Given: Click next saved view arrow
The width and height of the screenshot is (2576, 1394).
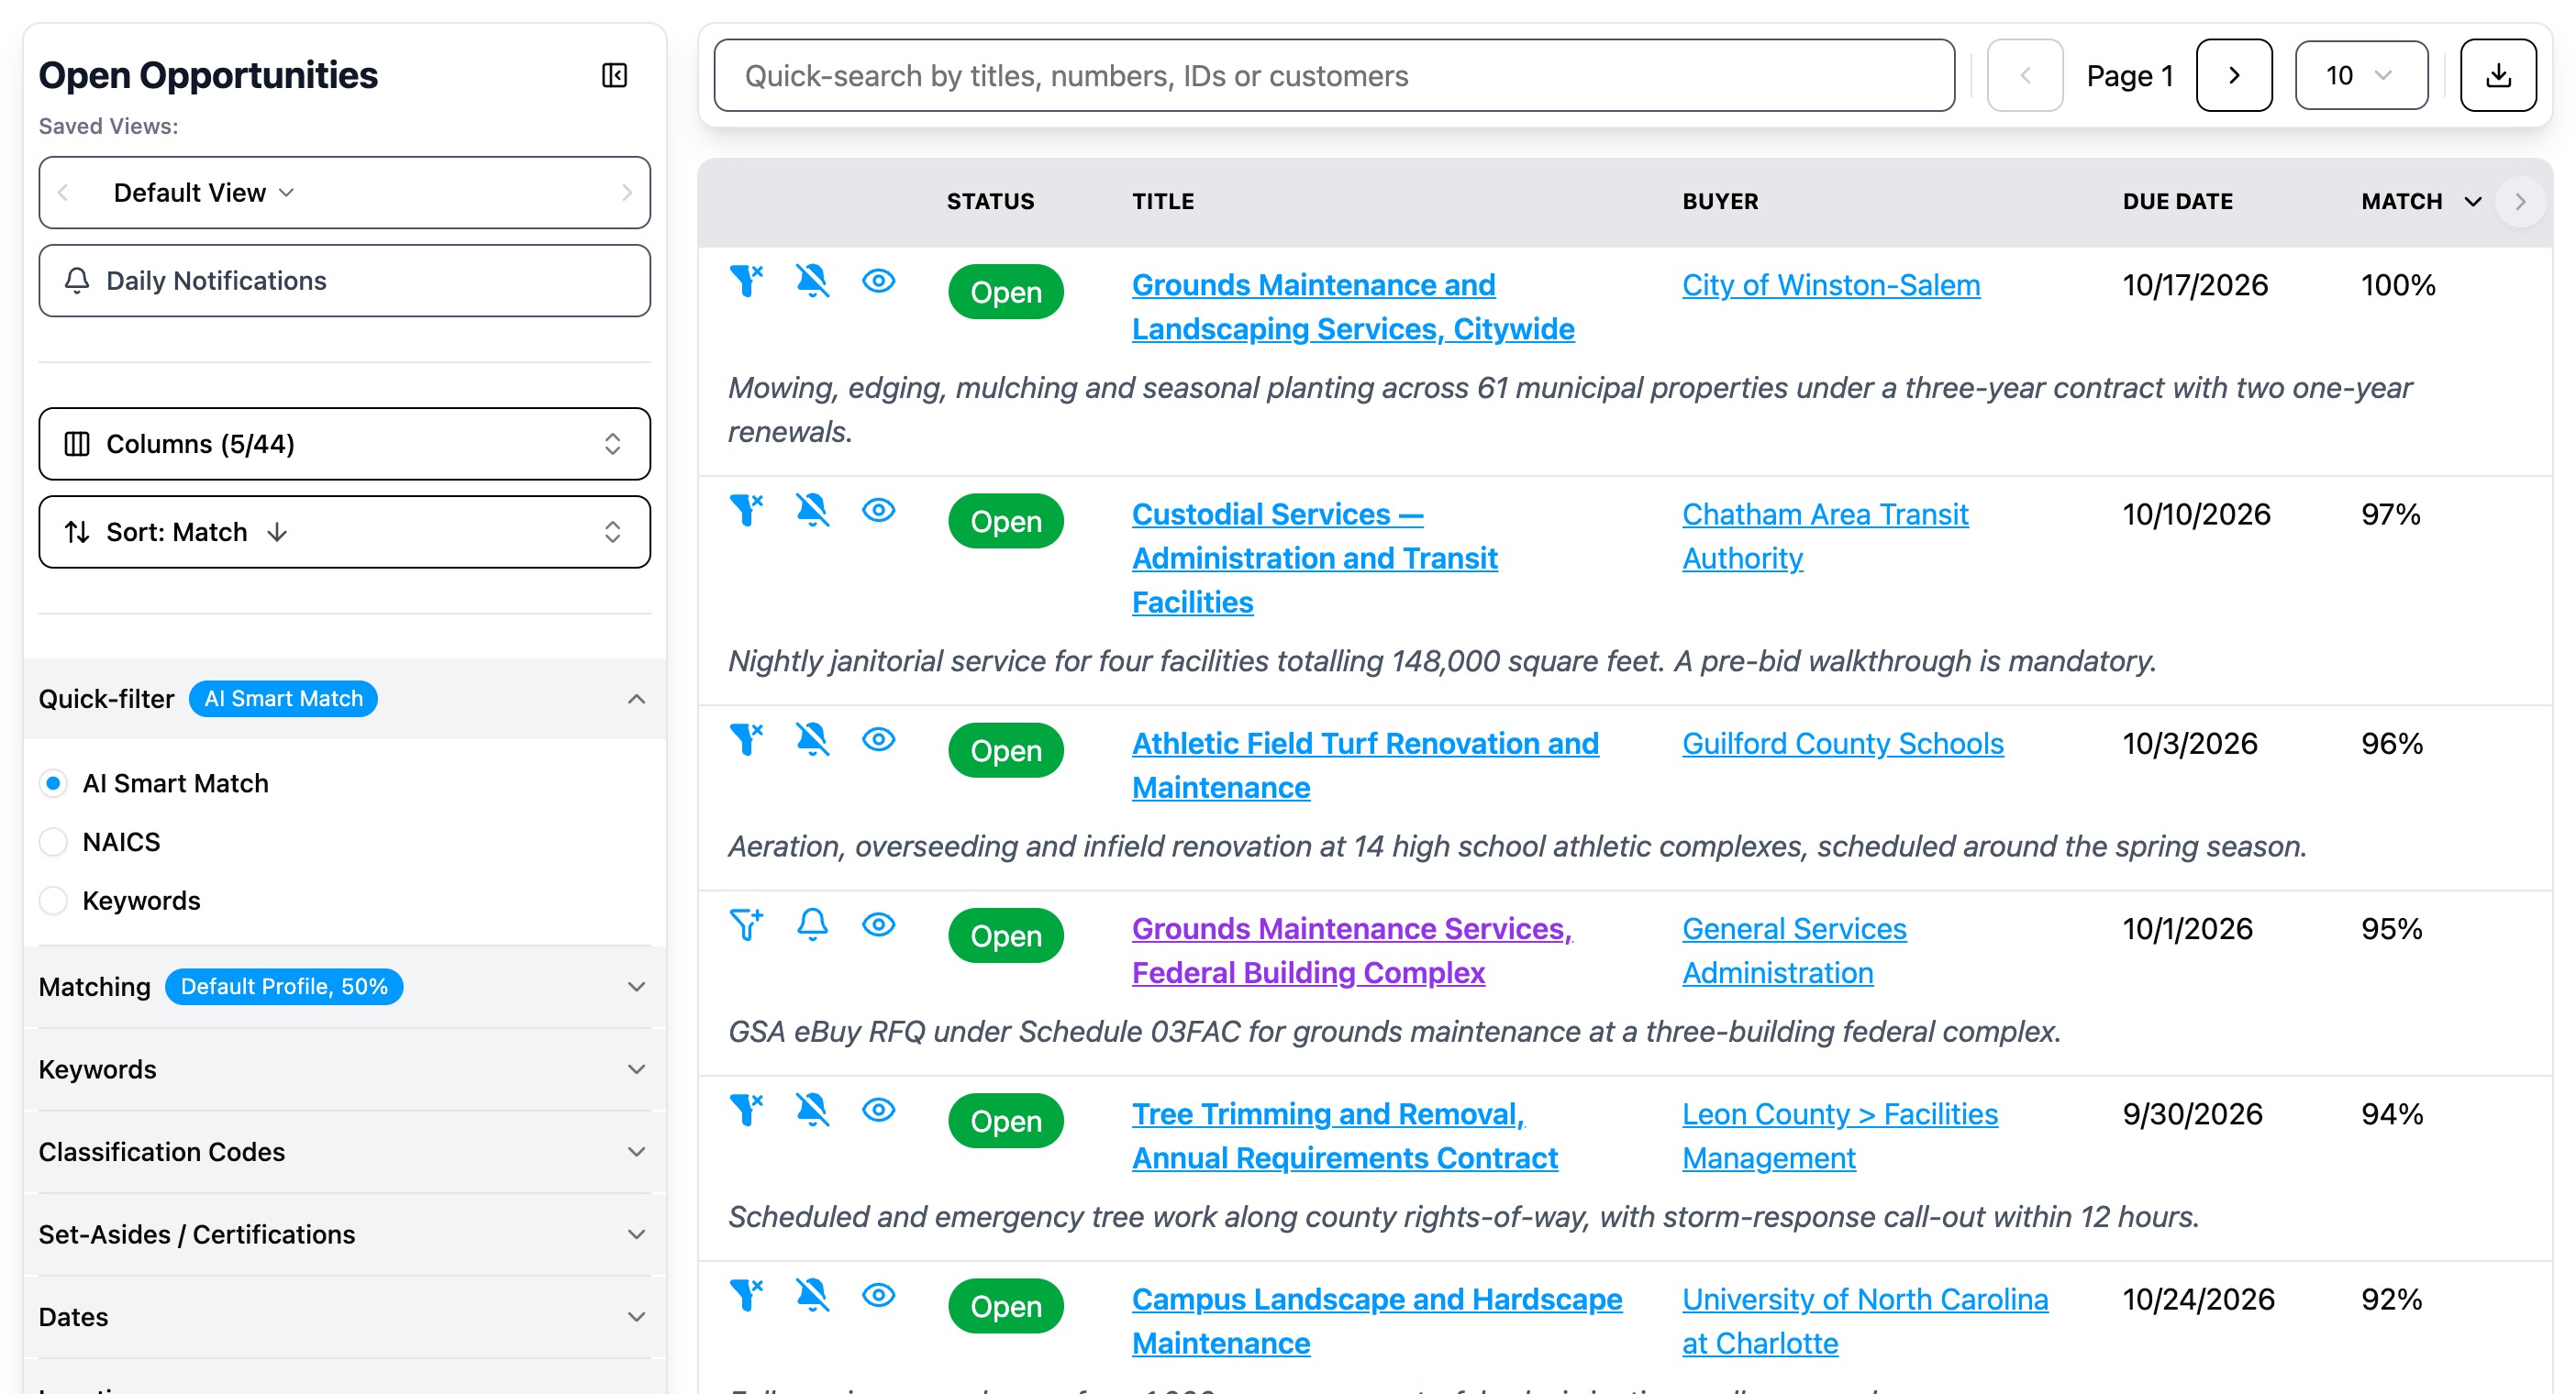Looking at the screenshot, I should tap(626, 192).
